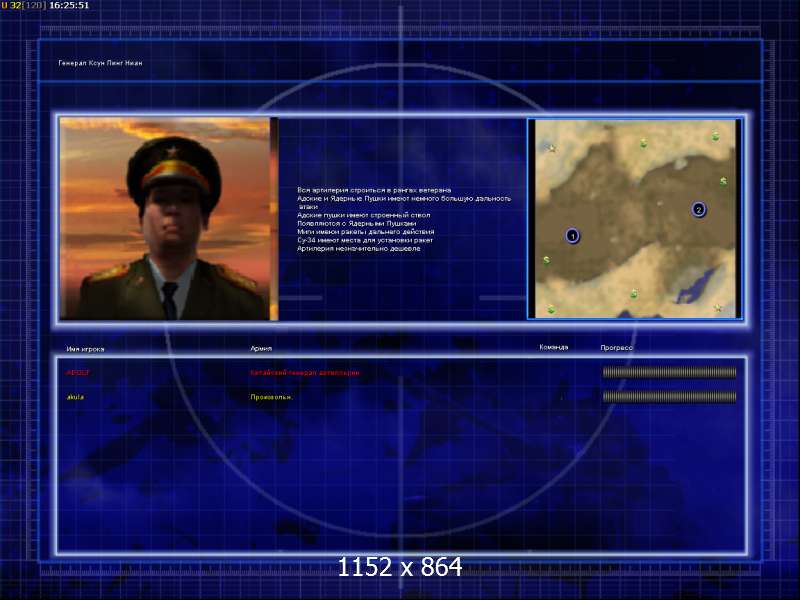Click the progress bar of the red player
The width and height of the screenshot is (800, 600).
pos(669,373)
